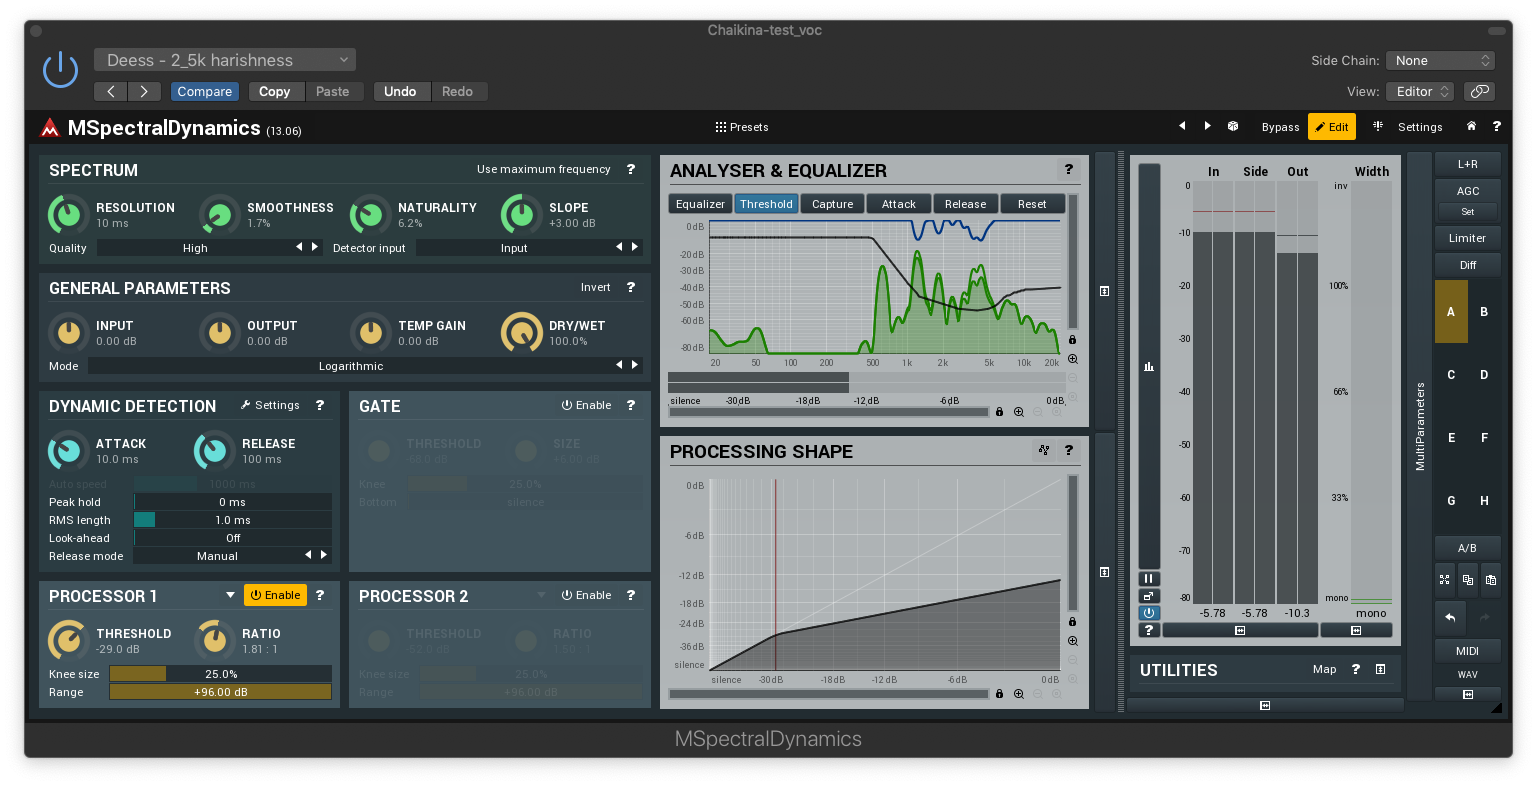This screenshot has width=1537, height=786.
Task: Click the A/B button
Action: coord(1467,548)
